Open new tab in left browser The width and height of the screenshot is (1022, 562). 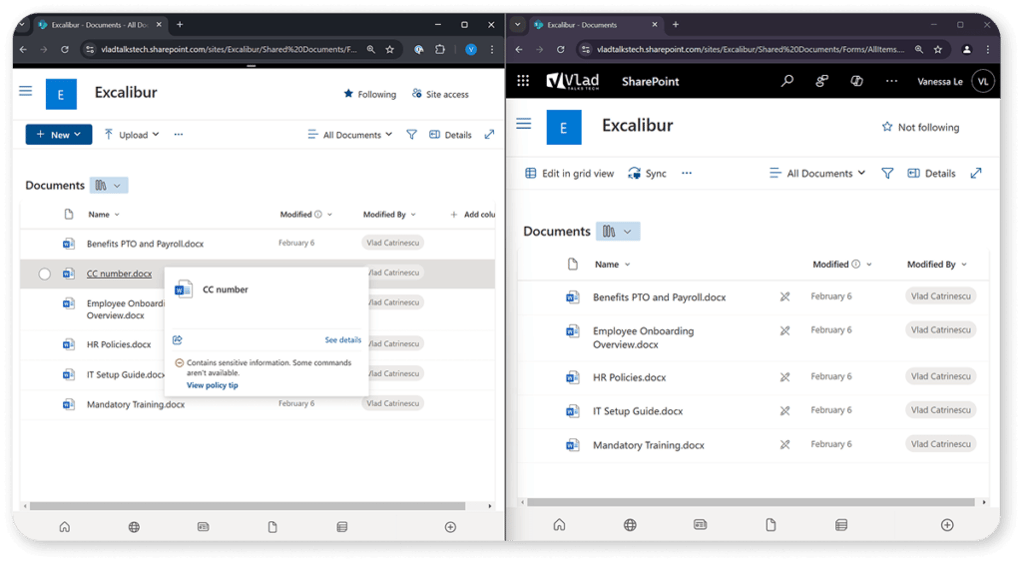[180, 25]
